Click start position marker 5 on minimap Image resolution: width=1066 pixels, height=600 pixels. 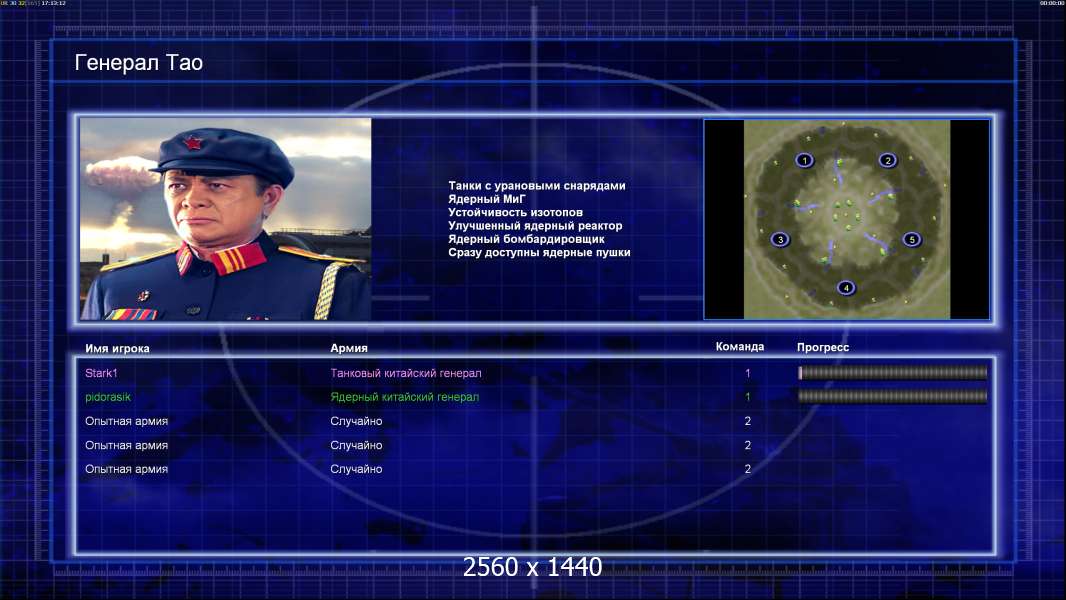(912, 239)
